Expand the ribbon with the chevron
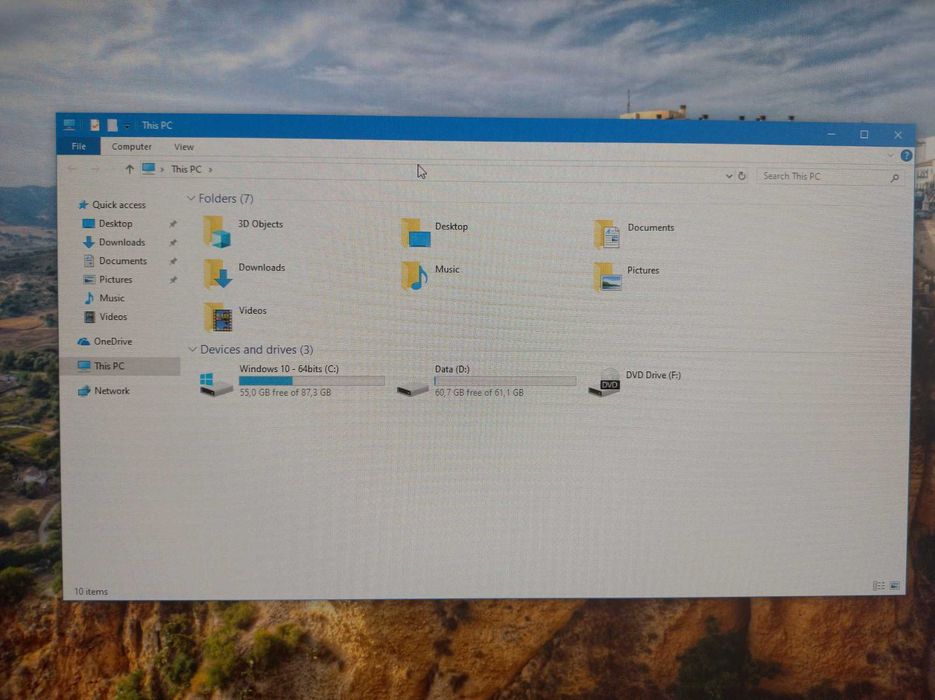The width and height of the screenshot is (935, 700). [x=890, y=155]
